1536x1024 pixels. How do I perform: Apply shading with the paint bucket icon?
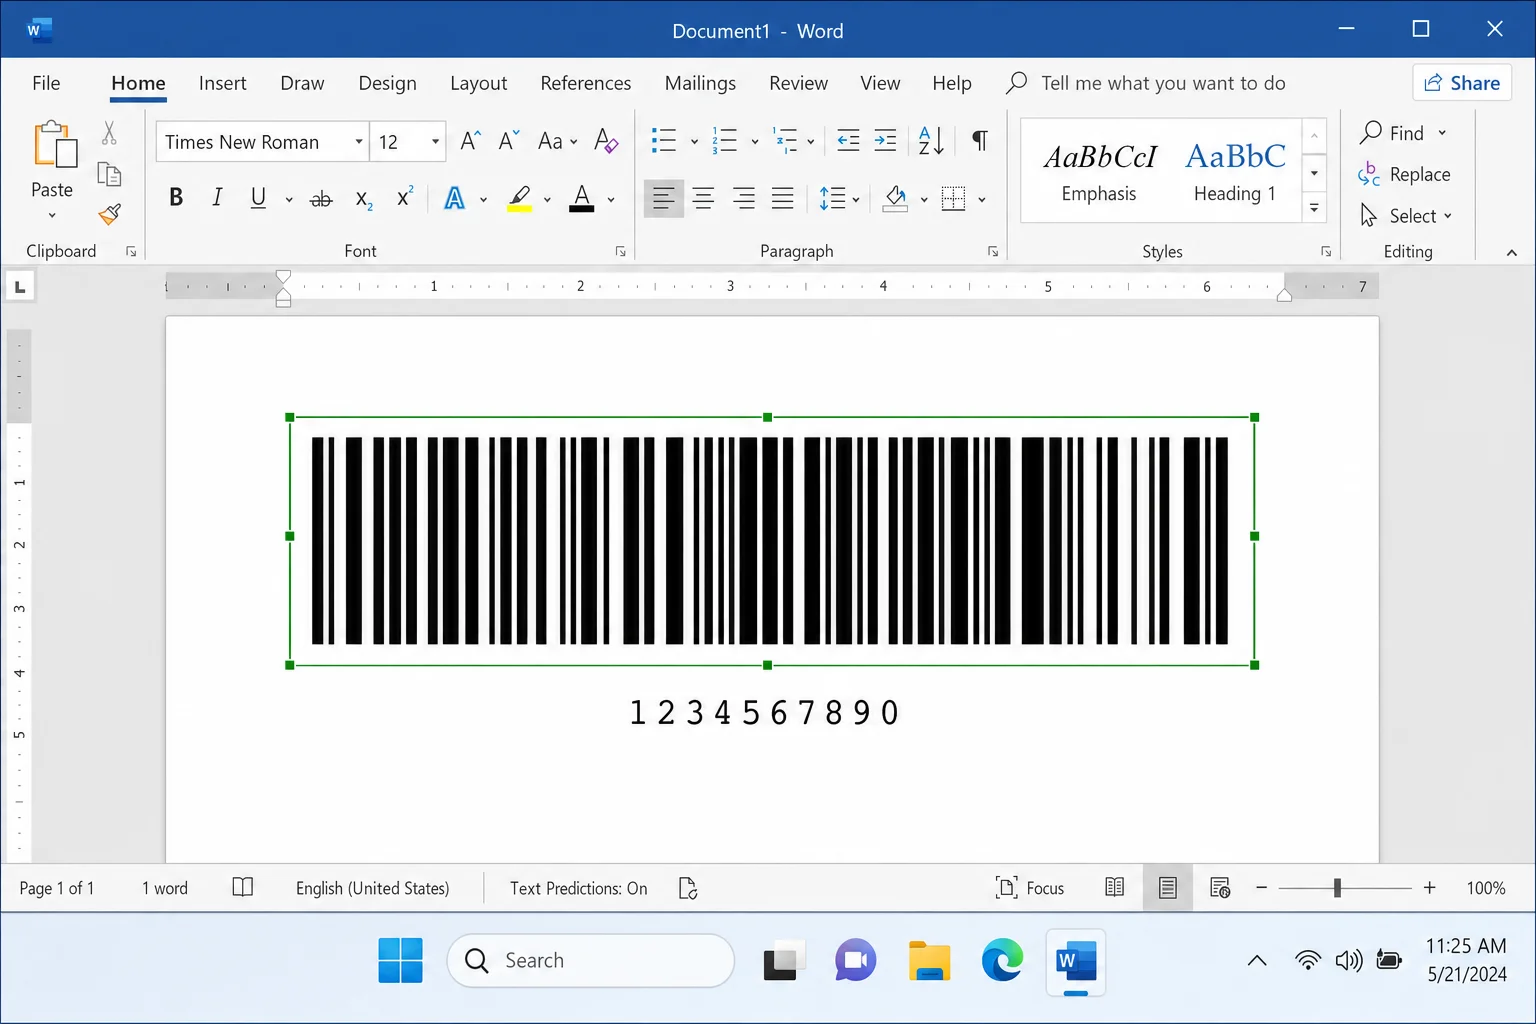tap(896, 198)
